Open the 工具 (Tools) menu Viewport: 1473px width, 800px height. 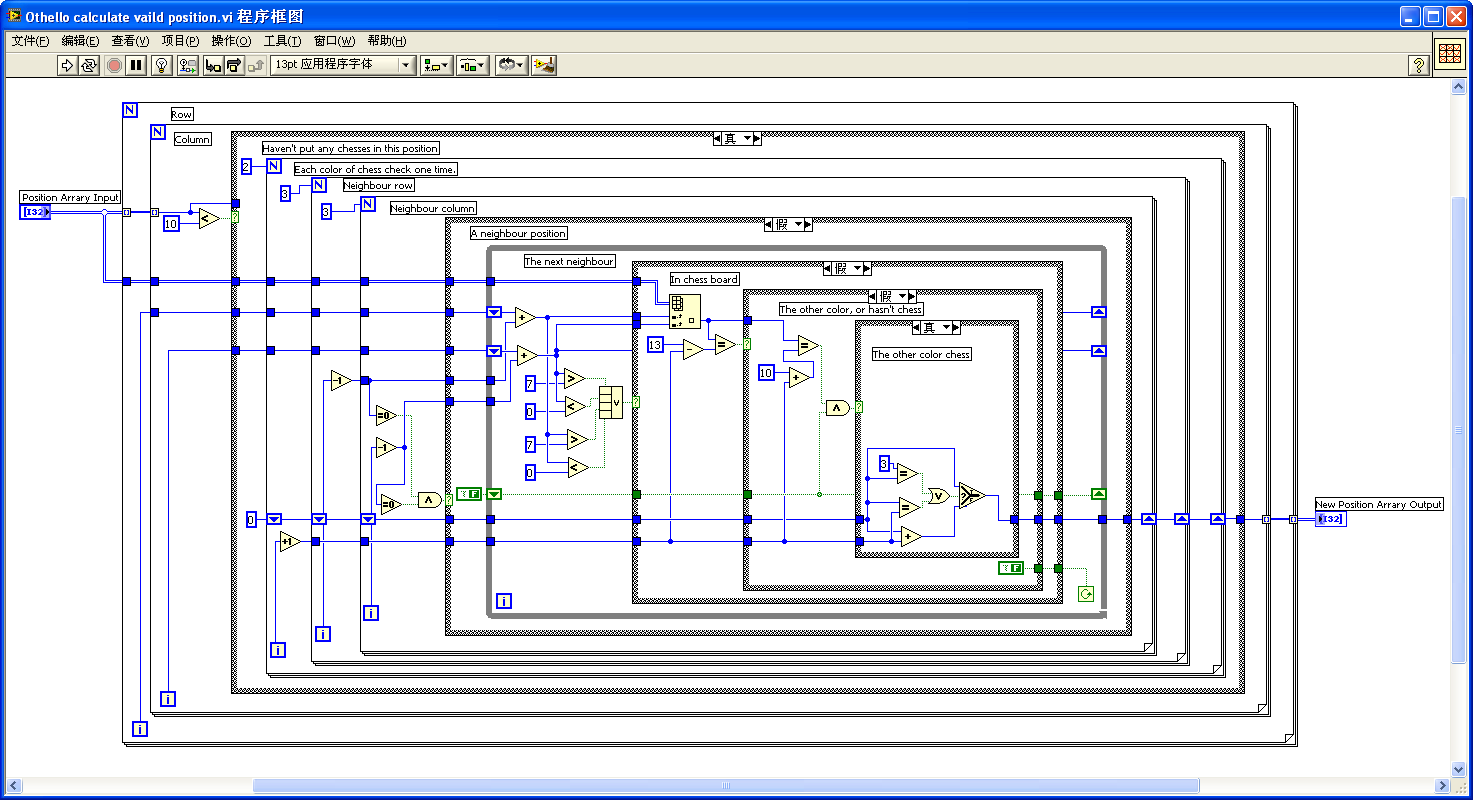pyautogui.click(x=282, y=41)
